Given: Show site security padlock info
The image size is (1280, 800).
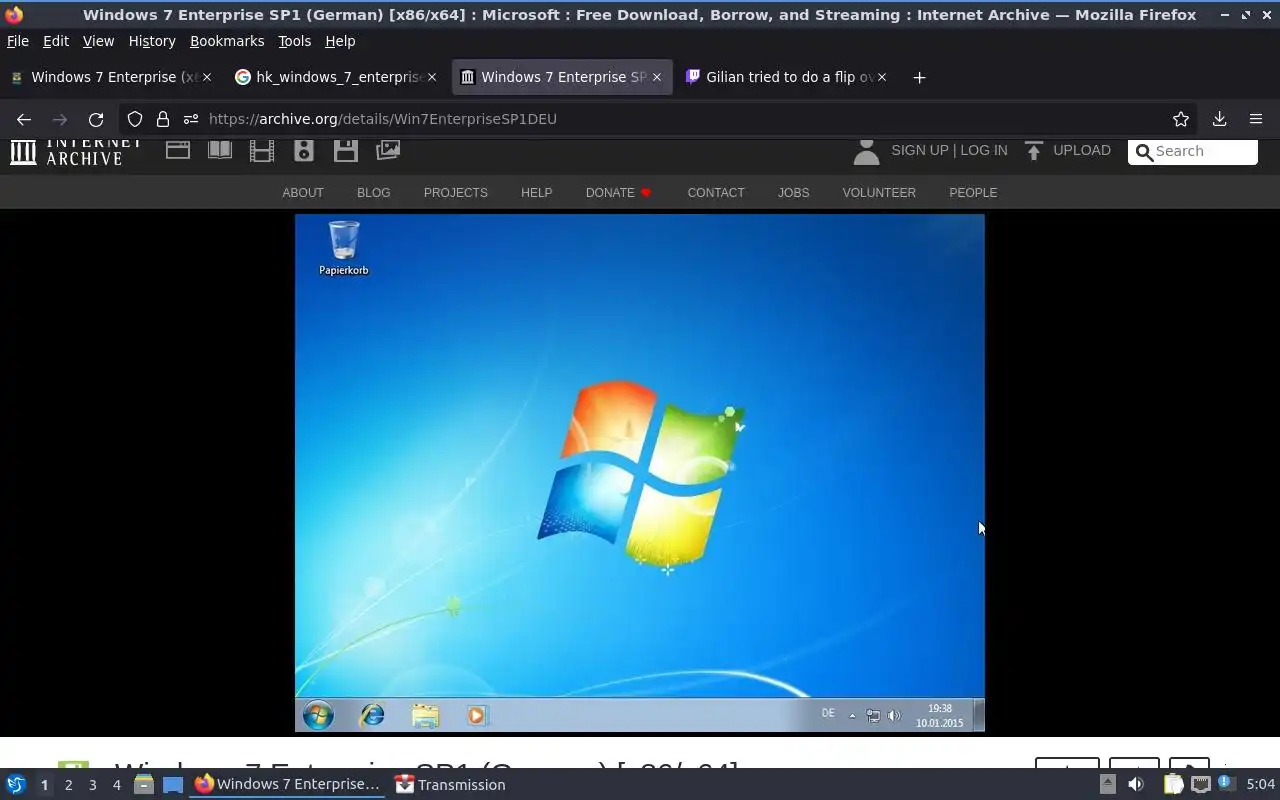Looking at the screenshot, I should tap(163, 119).
